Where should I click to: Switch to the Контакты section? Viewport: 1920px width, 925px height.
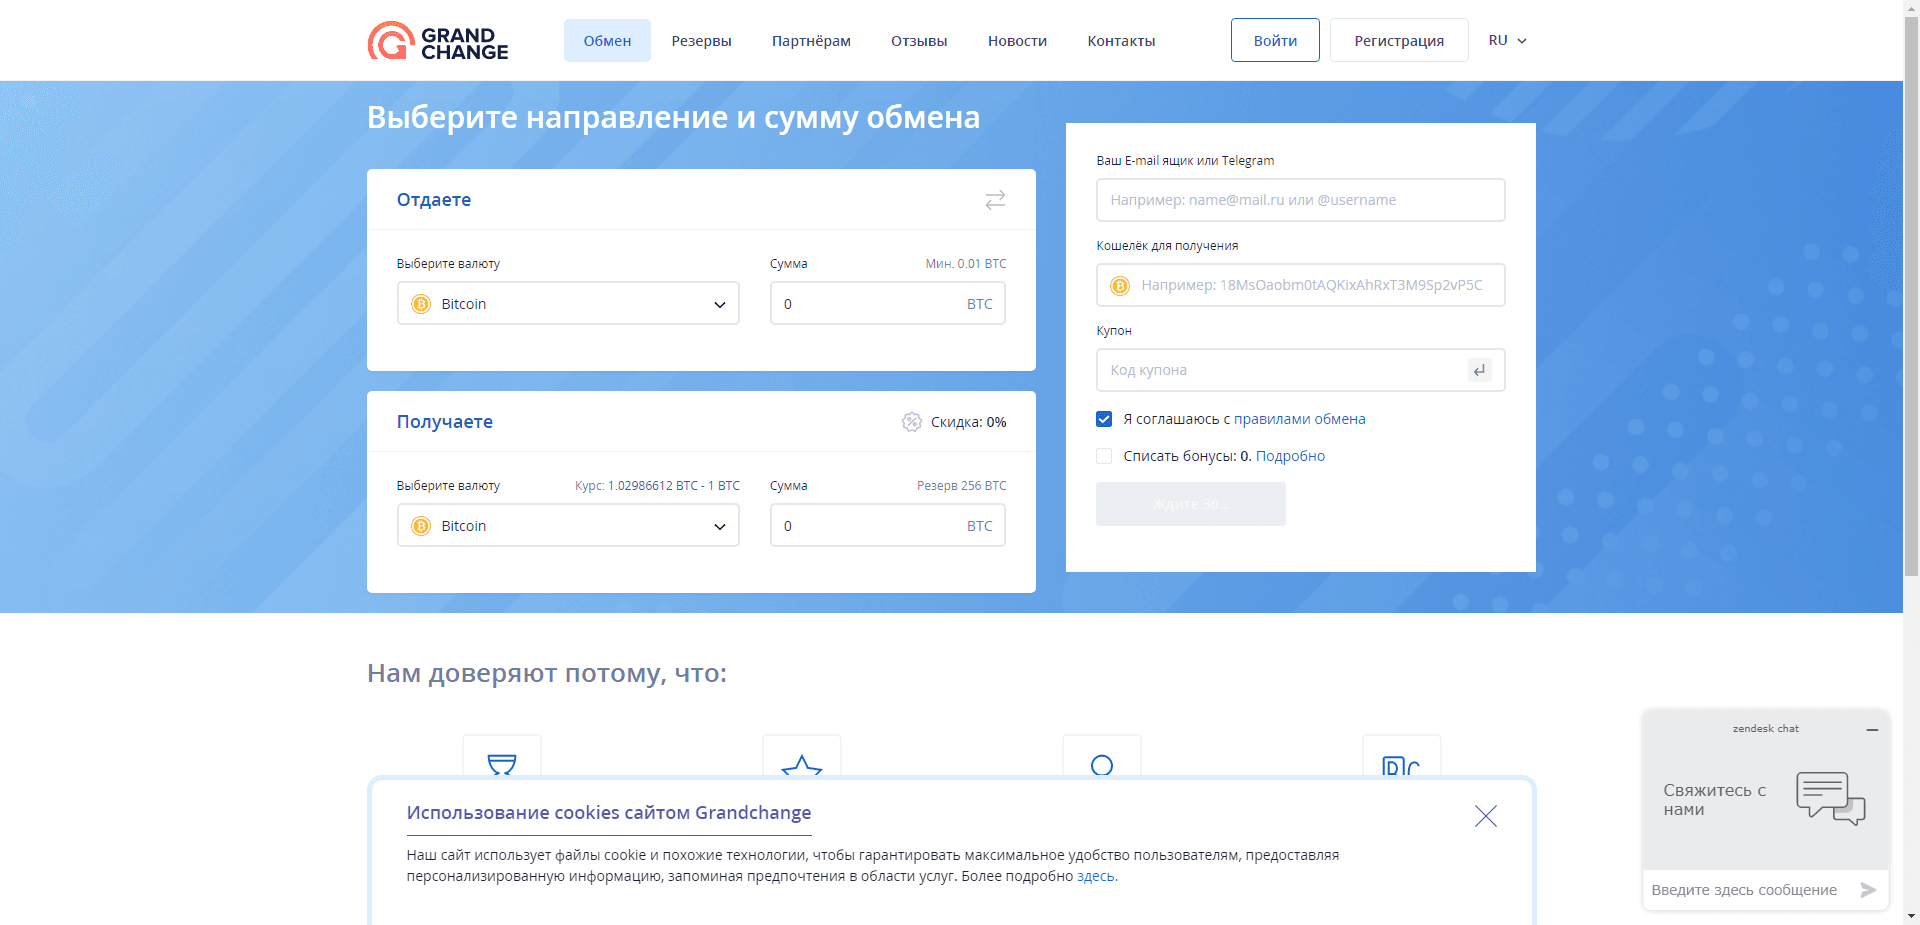(1120, 40)
